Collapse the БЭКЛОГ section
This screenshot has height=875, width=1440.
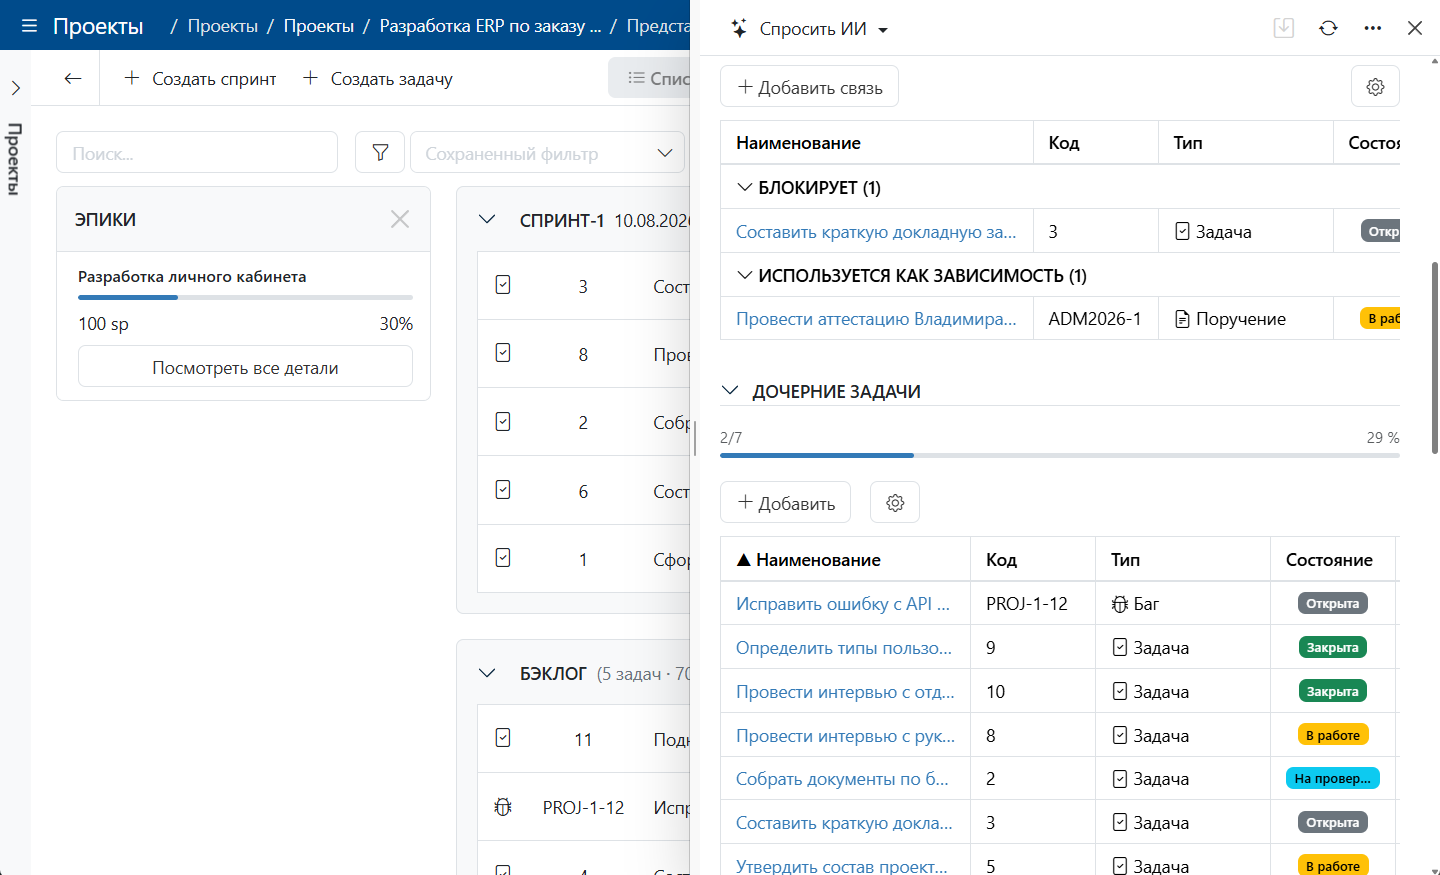(487, 673)
